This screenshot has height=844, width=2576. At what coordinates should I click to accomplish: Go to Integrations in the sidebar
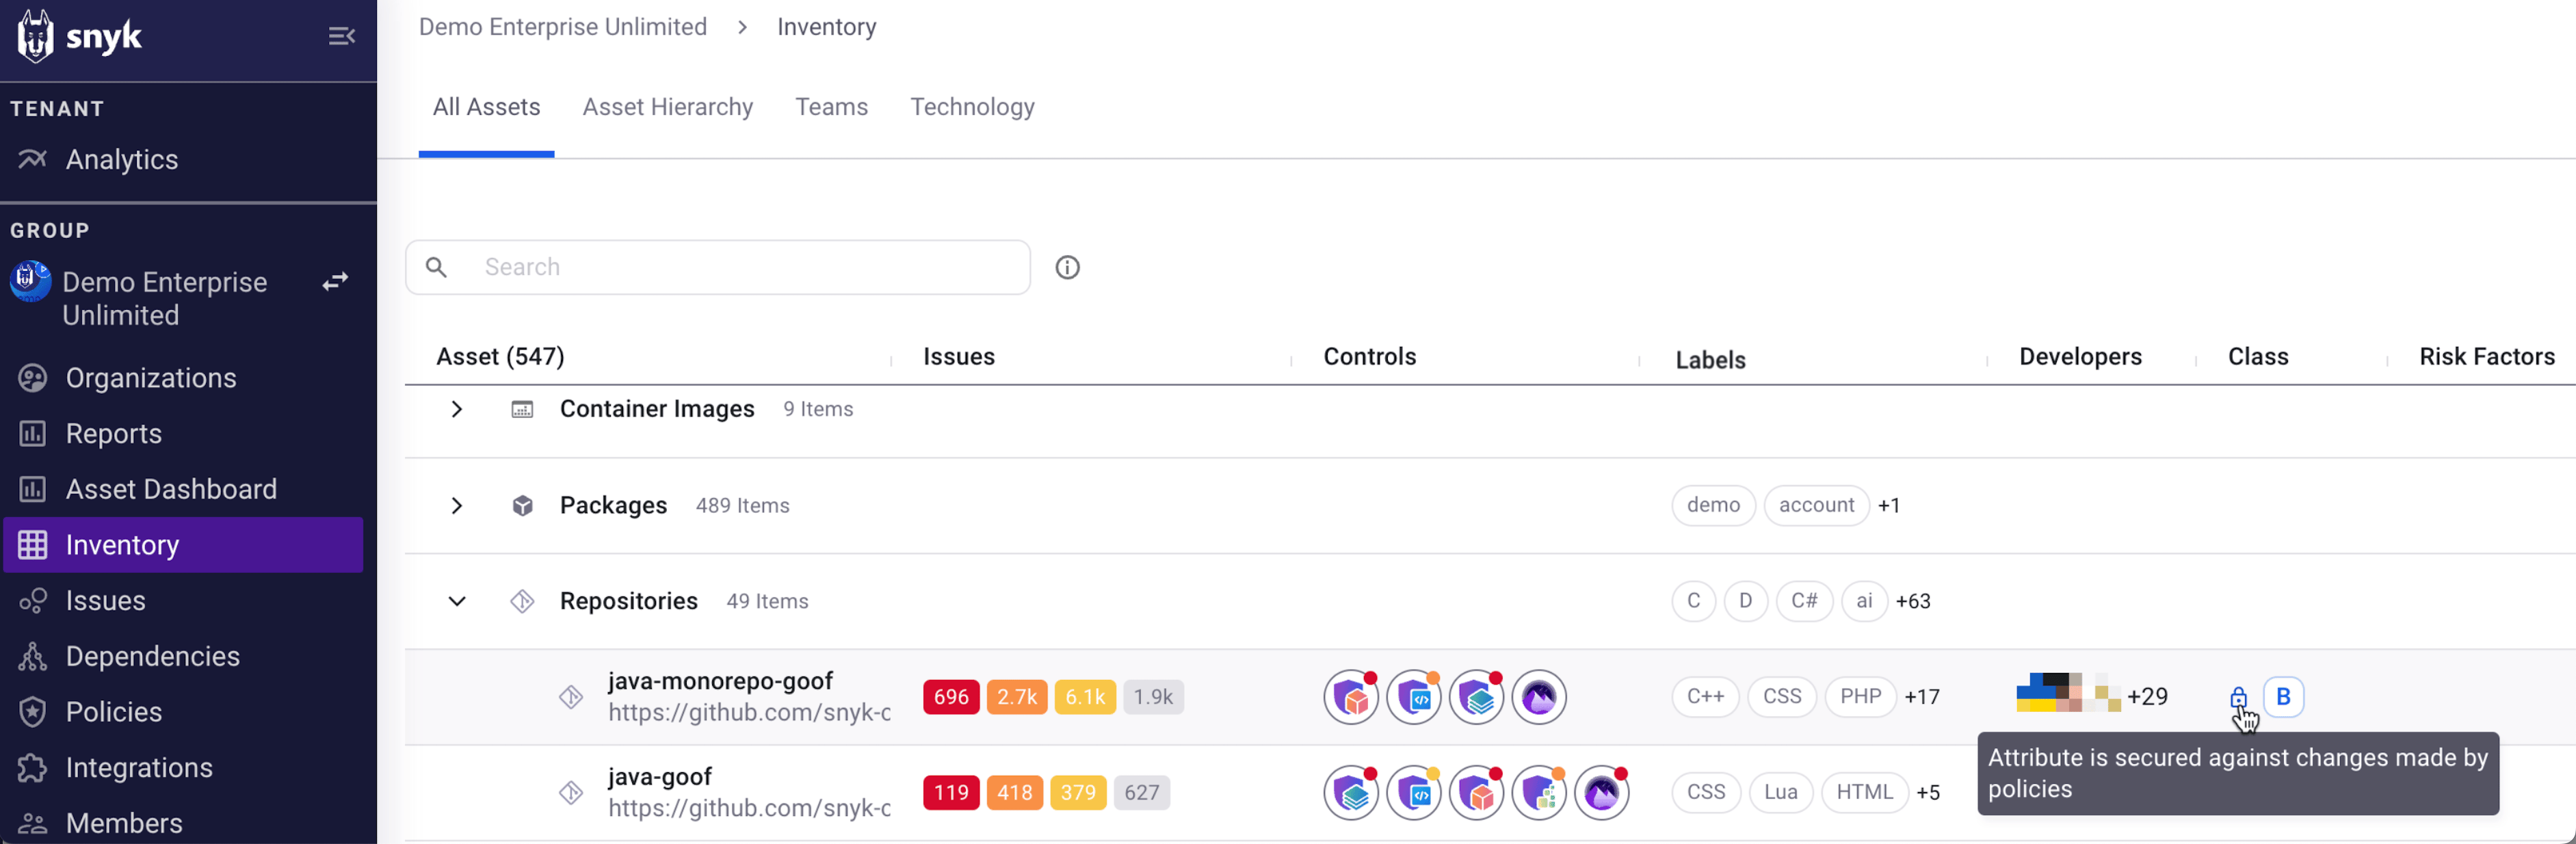(139, 767)
